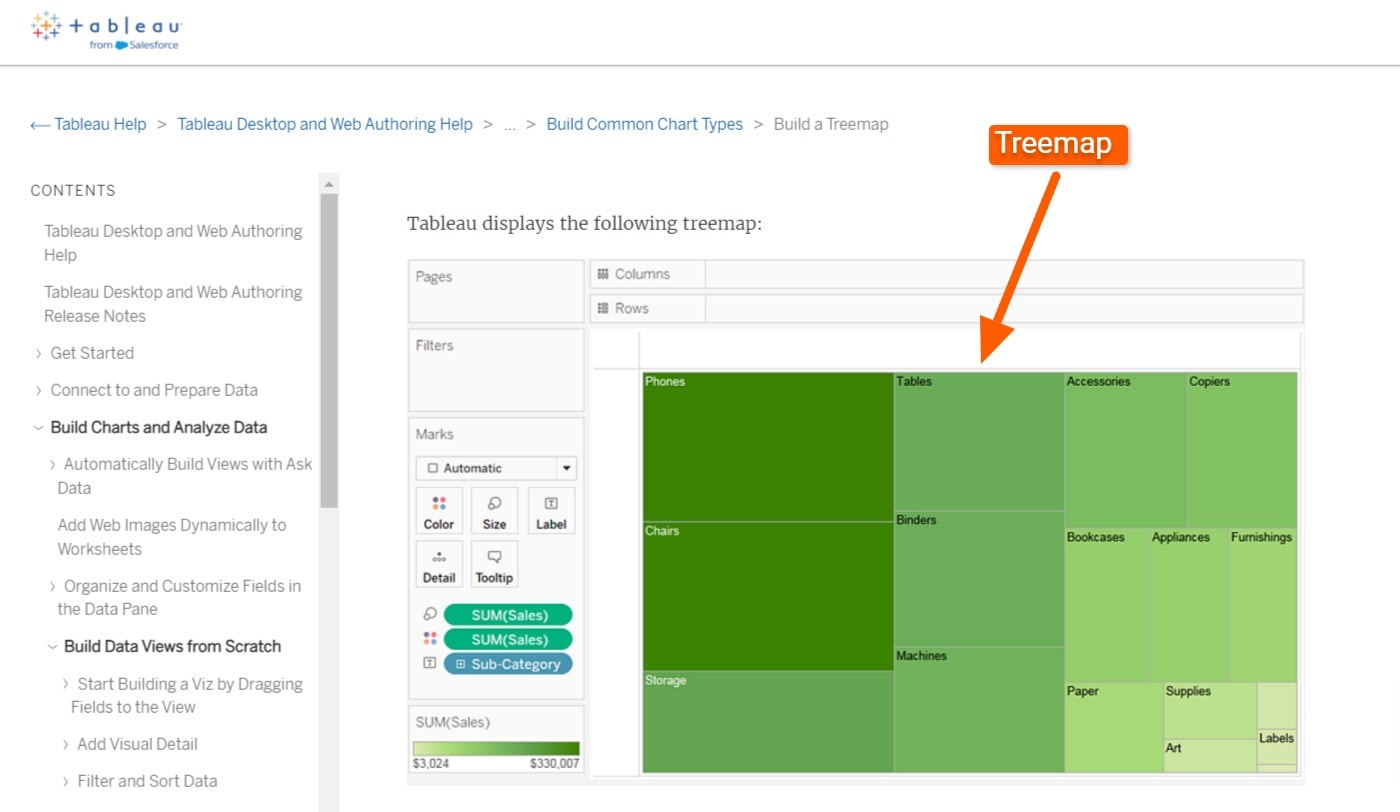Screen dimensions: 1400x812
Task: Click the contents sidebar scrollbar thumb
Action: click(329, 350)
